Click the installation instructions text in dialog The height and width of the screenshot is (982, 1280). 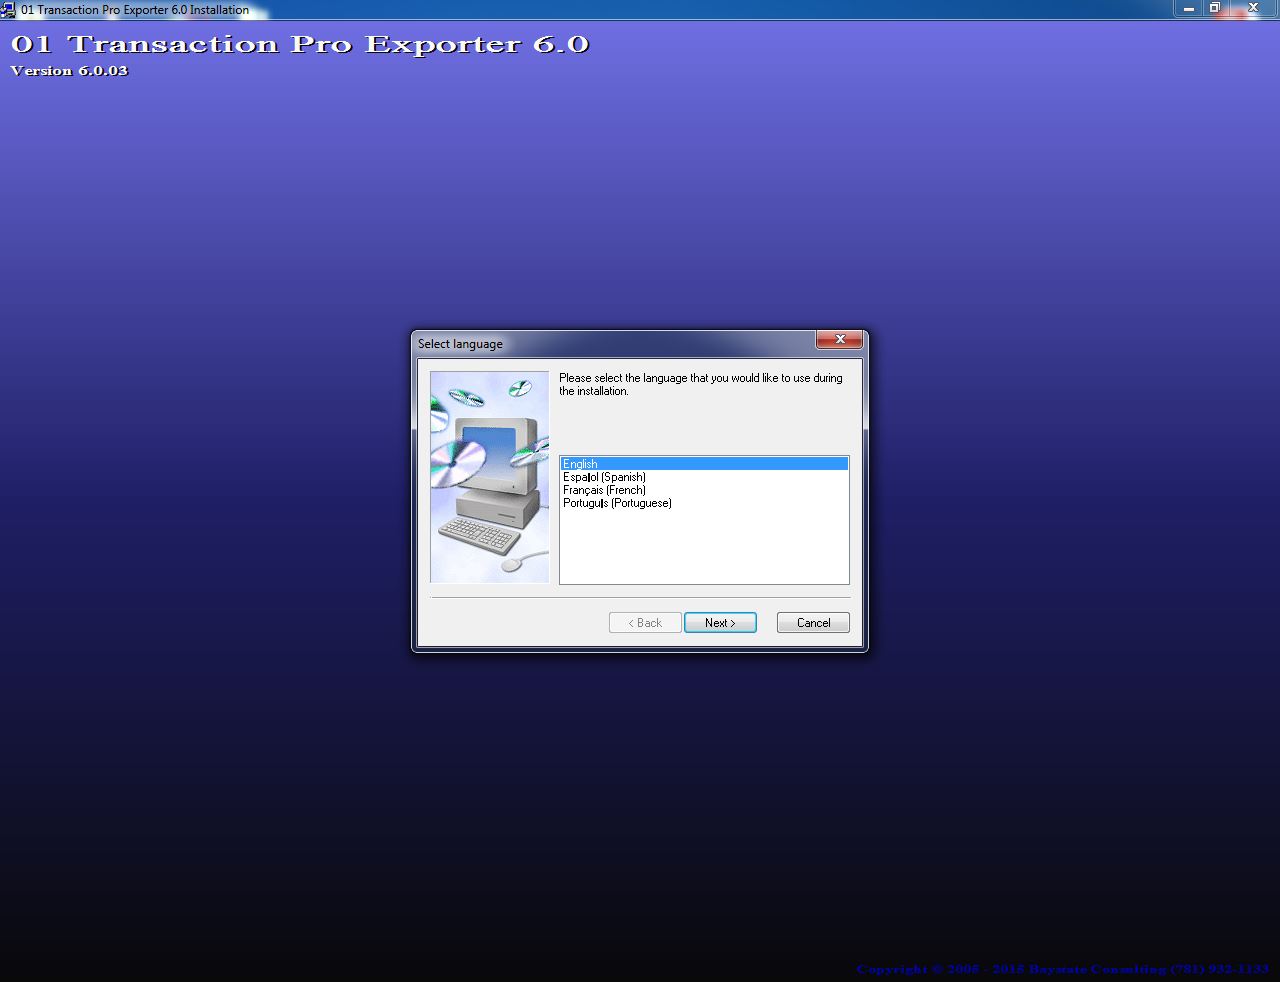[x=700, y=384]
